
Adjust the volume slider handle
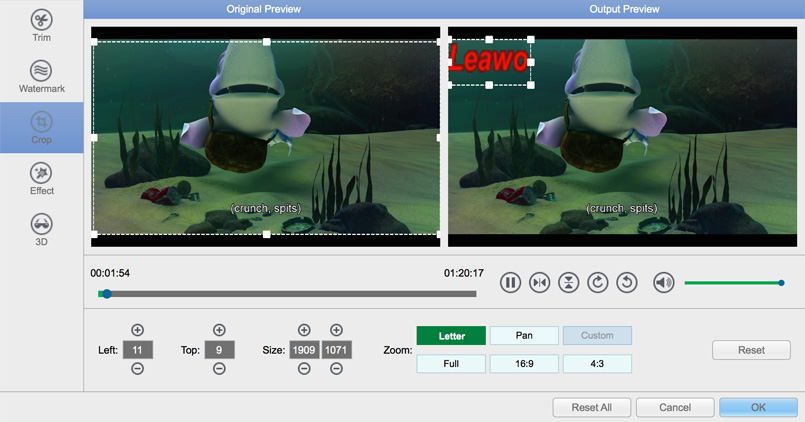[781, 283]
